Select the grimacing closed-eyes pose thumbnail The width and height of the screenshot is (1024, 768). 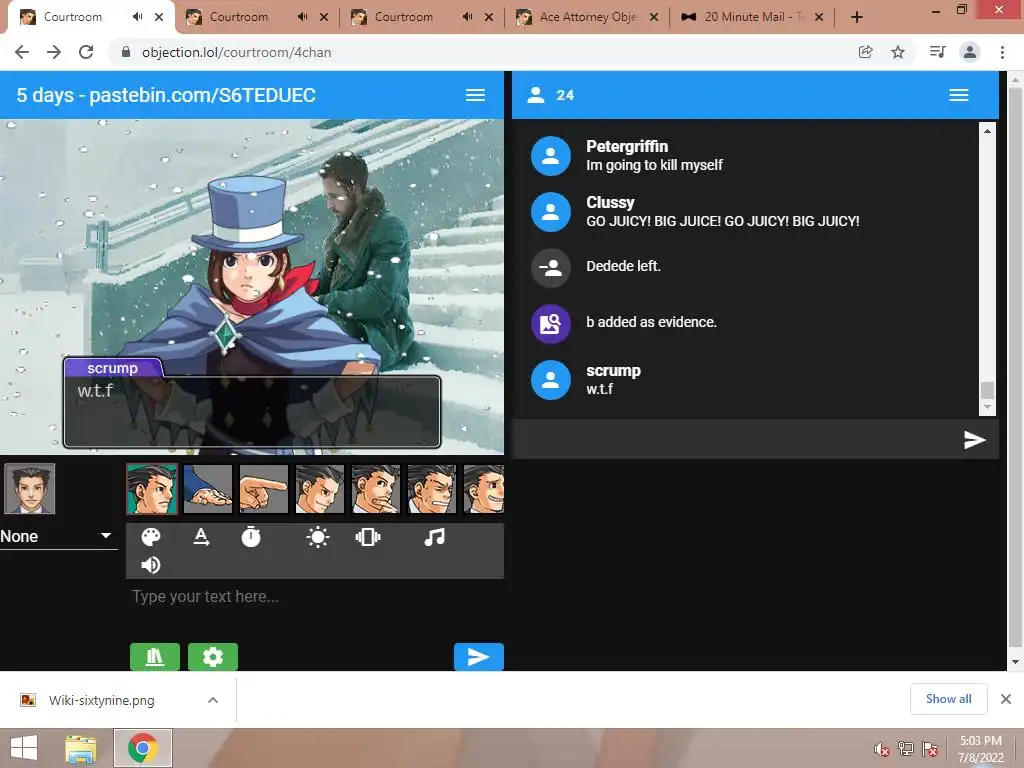[432, 489]
